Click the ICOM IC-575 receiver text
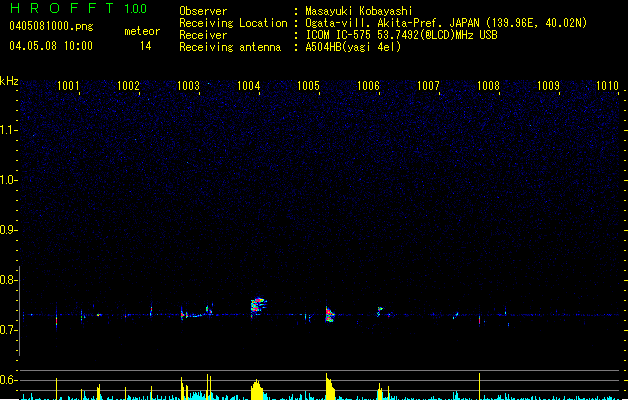 tap(402, 35)
